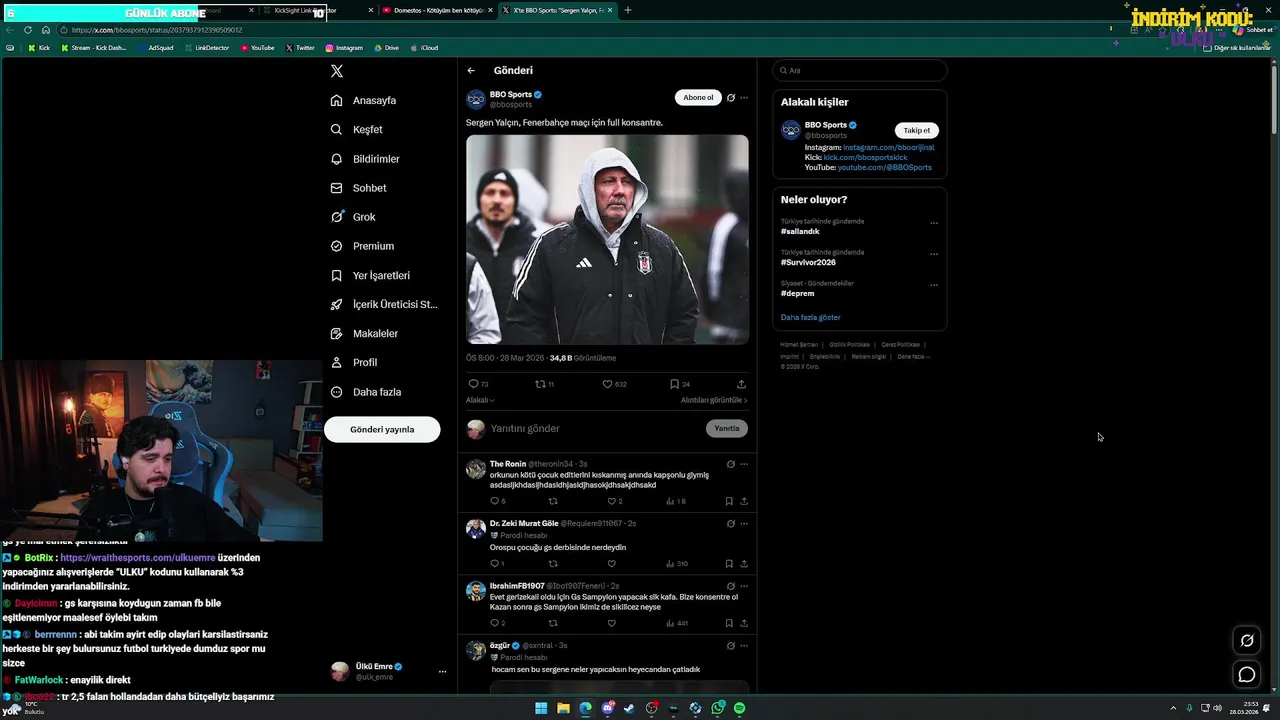Image resolution: width=1280 pixels, height=720 pixels.
Task: Open the wraithesports.com link in chat
Action: [137, 558]
